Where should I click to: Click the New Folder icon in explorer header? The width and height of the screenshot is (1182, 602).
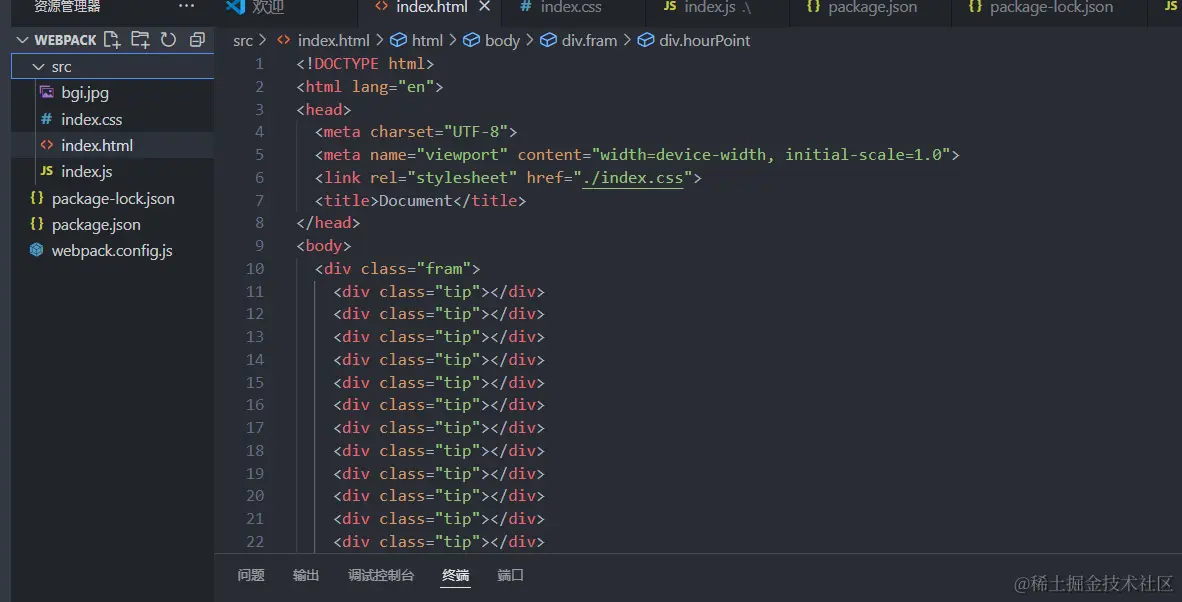pyautogui.click(x=140, y=40)
